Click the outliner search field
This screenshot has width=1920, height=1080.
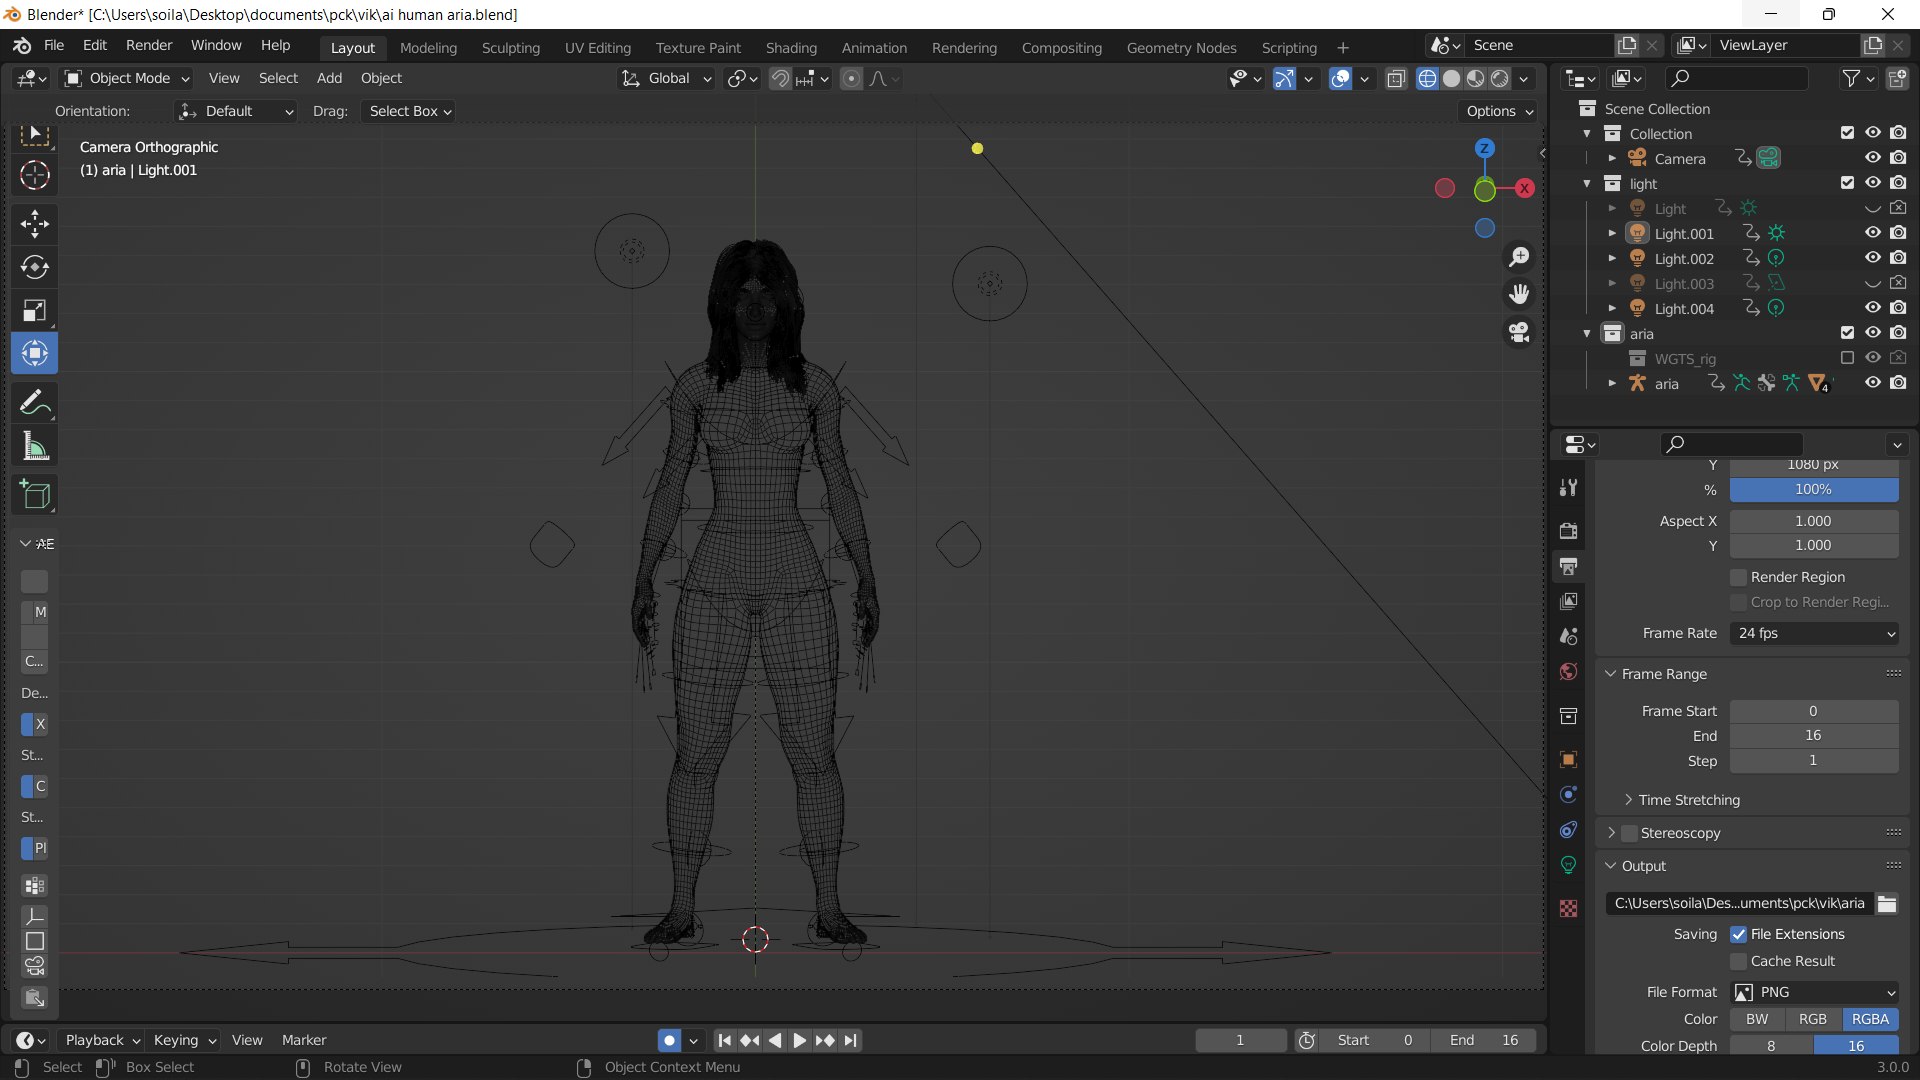[x=1736, y=78]
